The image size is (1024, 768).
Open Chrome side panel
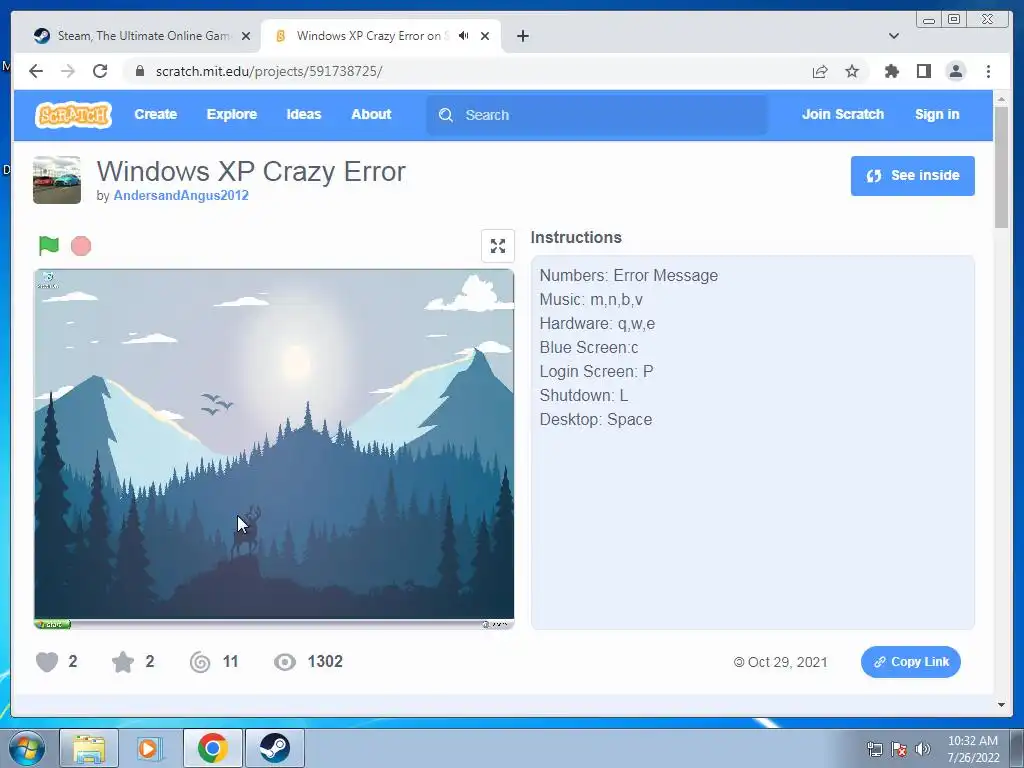pos(923,71)
